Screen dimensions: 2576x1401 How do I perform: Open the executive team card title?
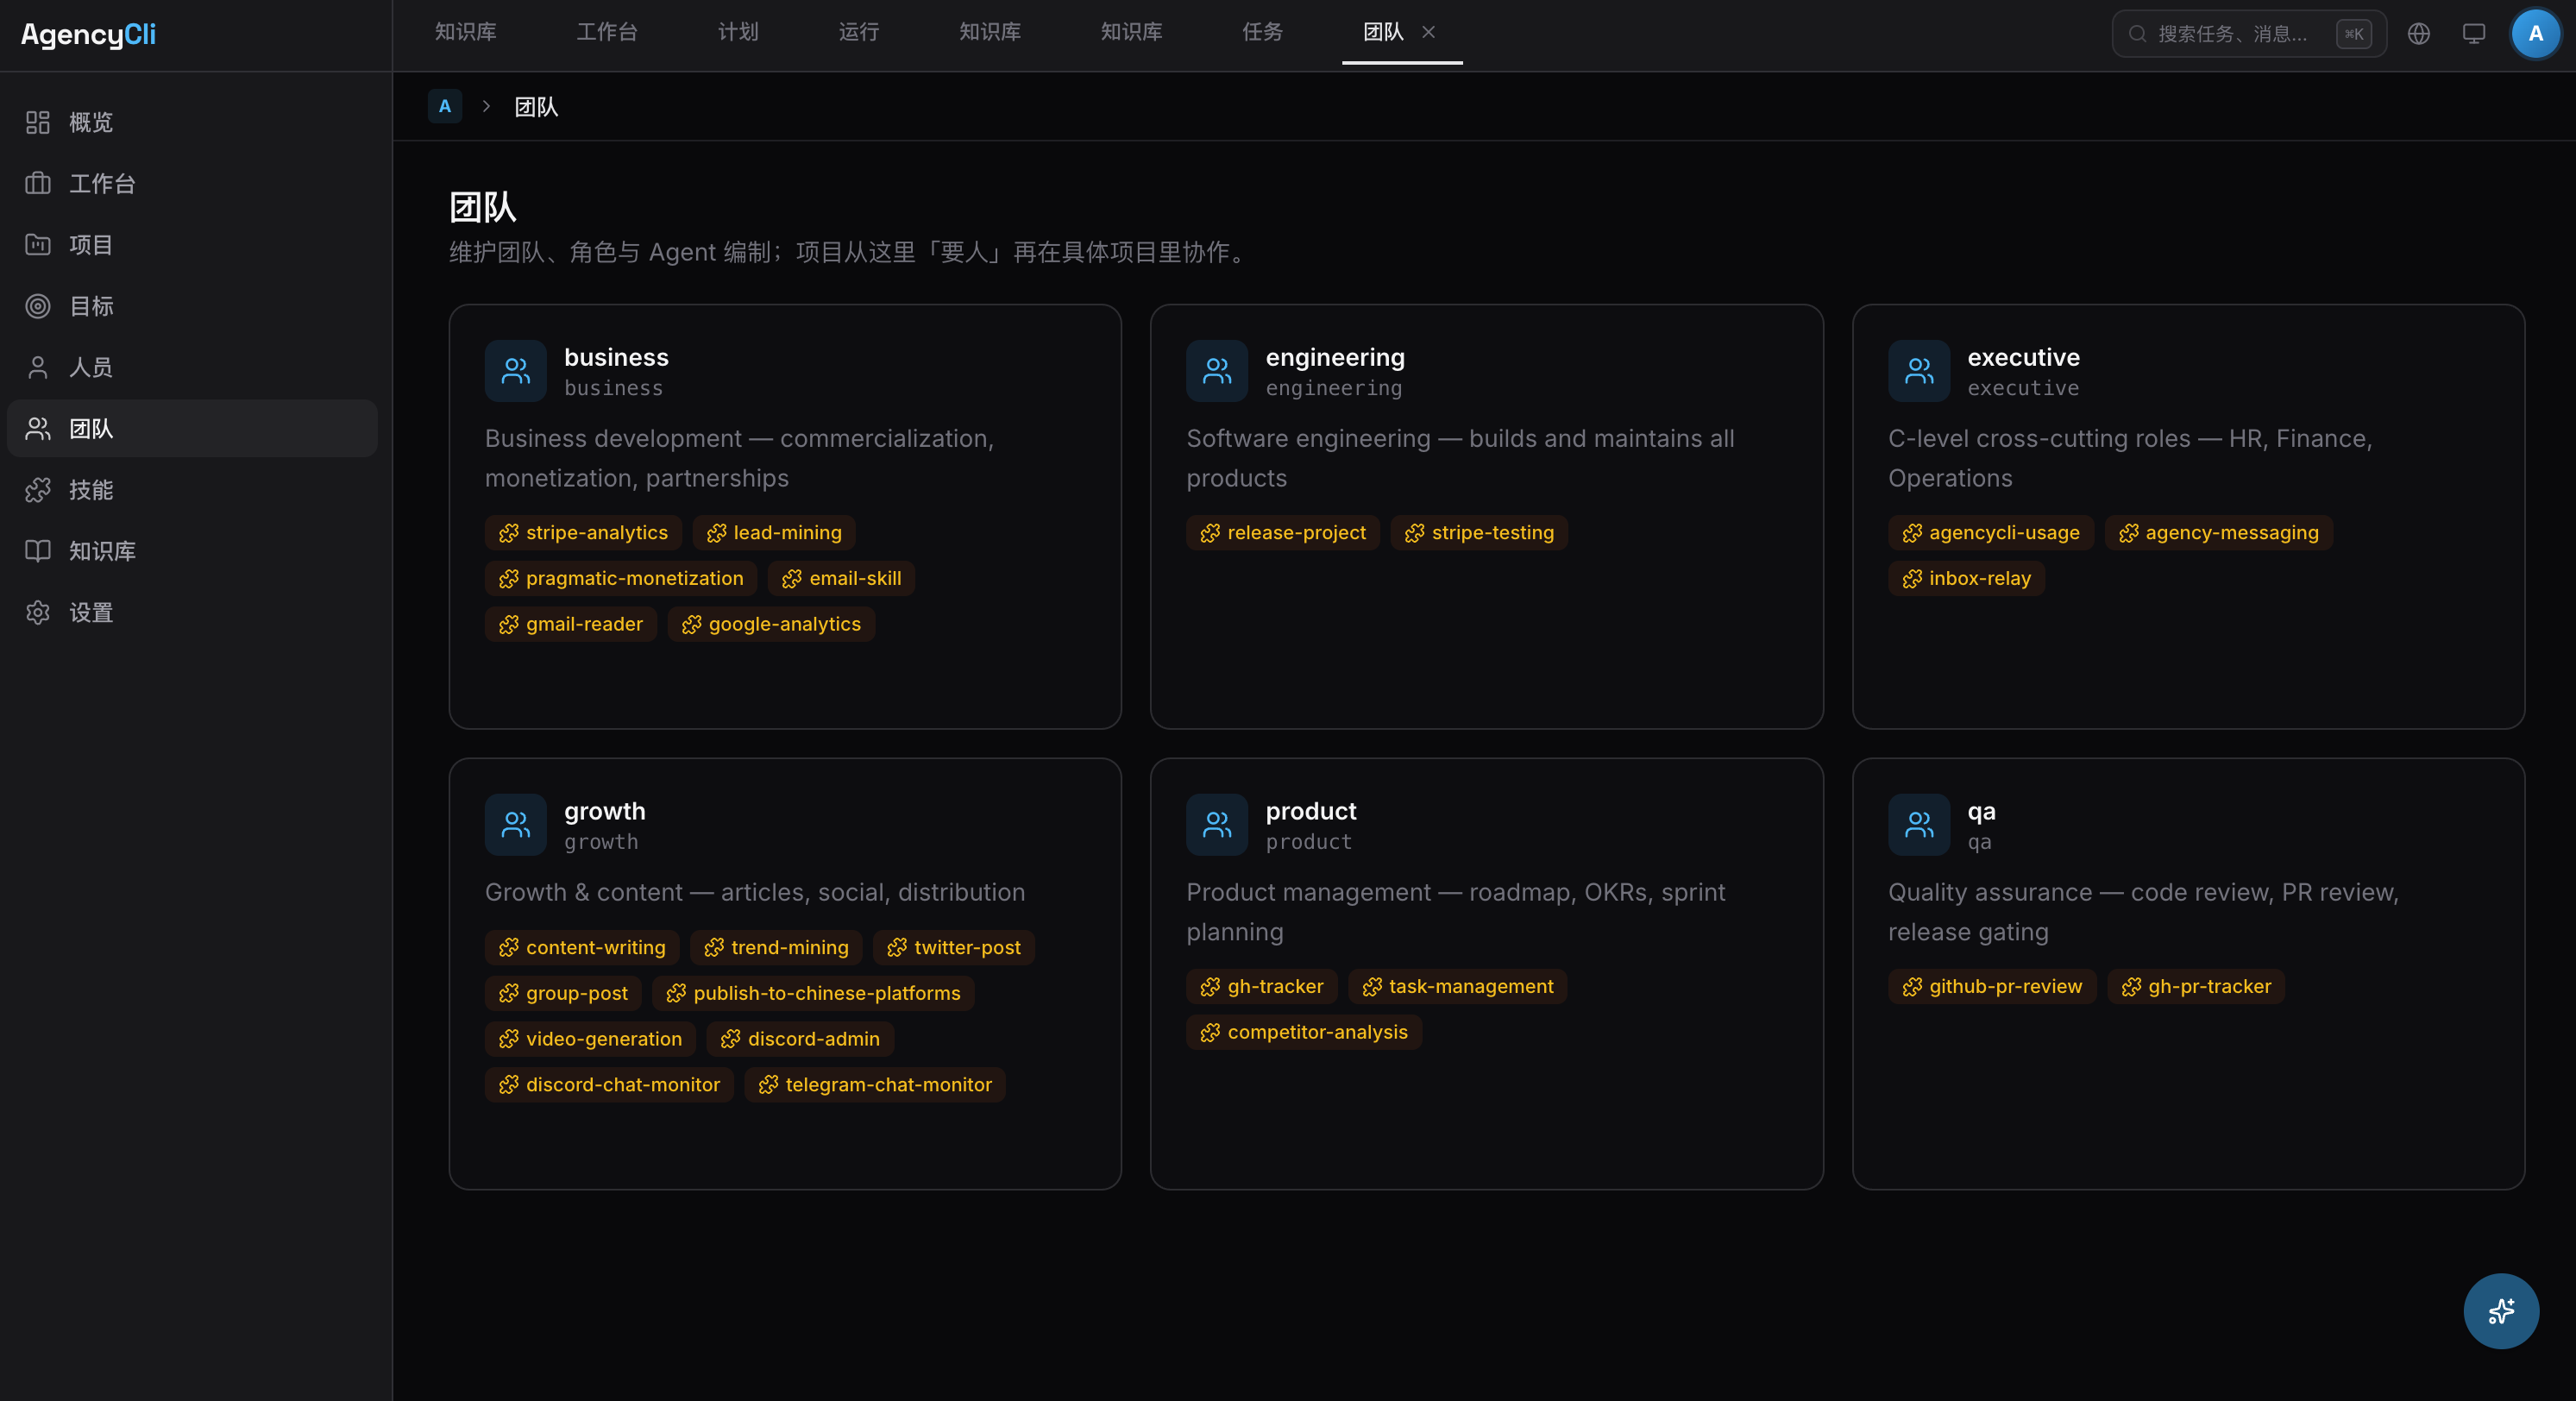tap(2023, 357)
